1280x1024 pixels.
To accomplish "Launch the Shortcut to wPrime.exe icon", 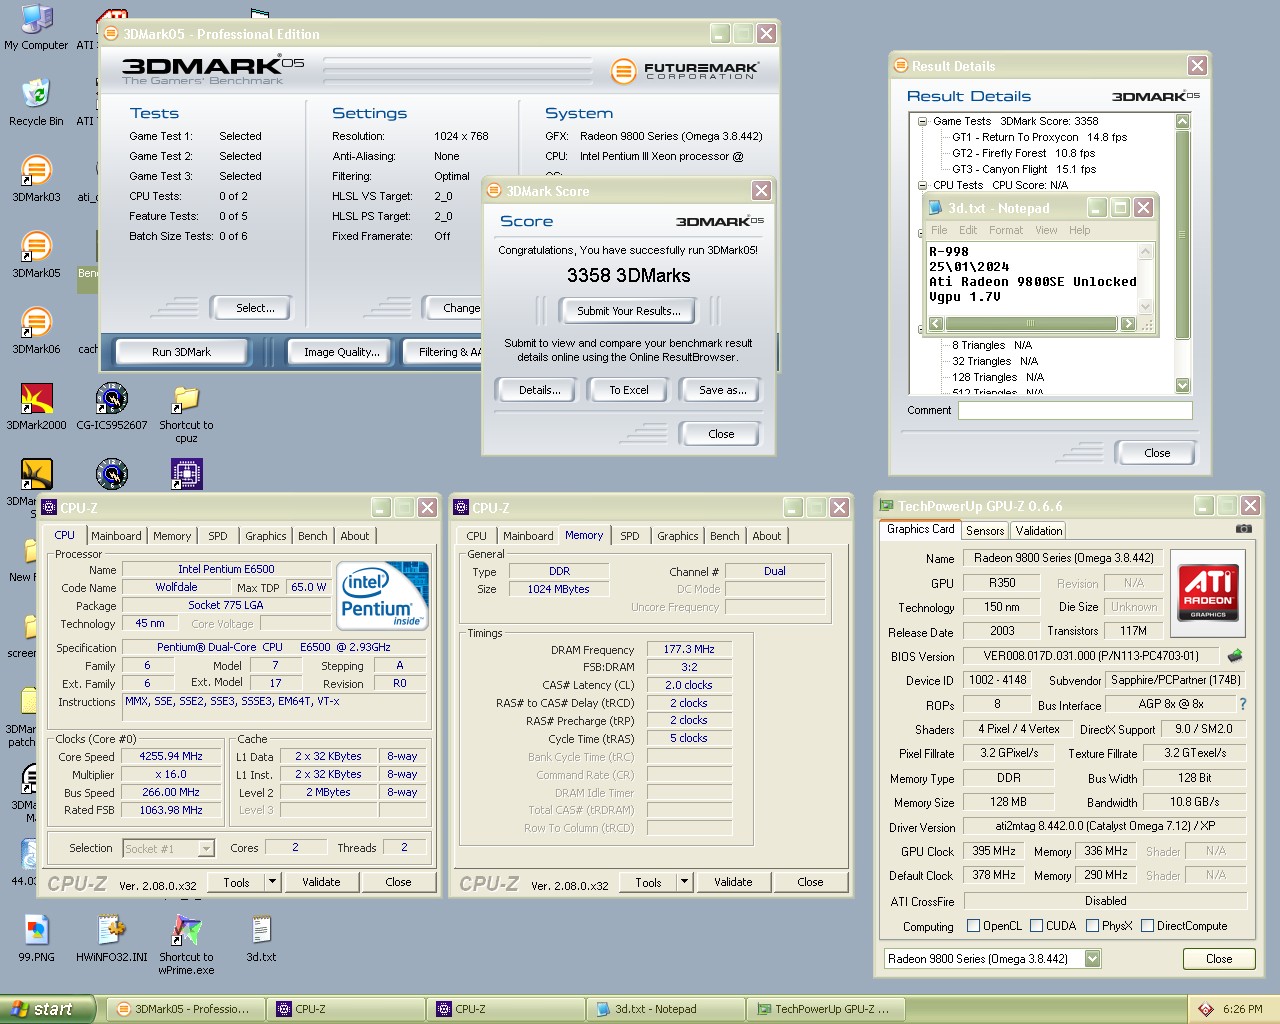I will coord(186,945).
